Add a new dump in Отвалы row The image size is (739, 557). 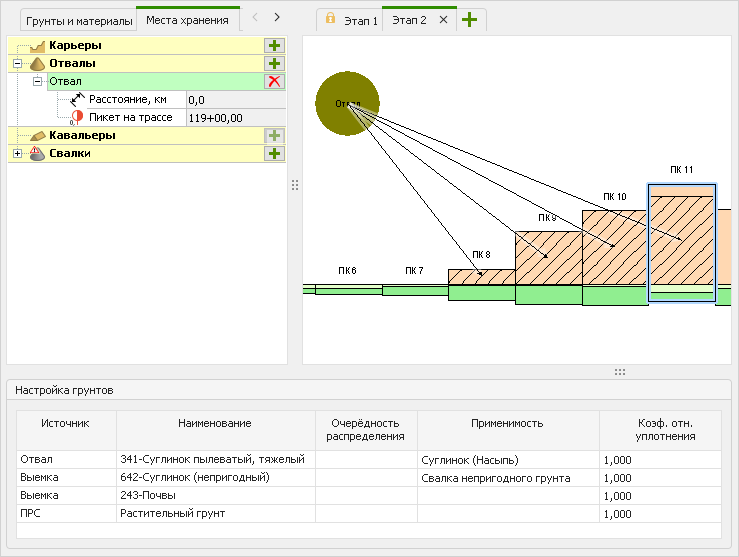(x=274, y=63)
